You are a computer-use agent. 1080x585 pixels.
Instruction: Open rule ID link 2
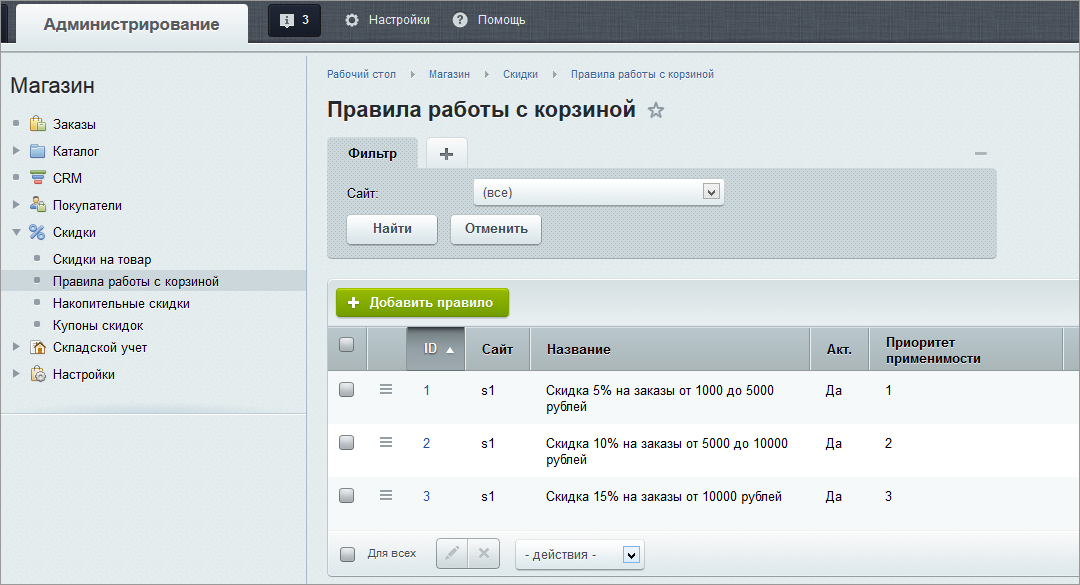[x=426, y=443]
